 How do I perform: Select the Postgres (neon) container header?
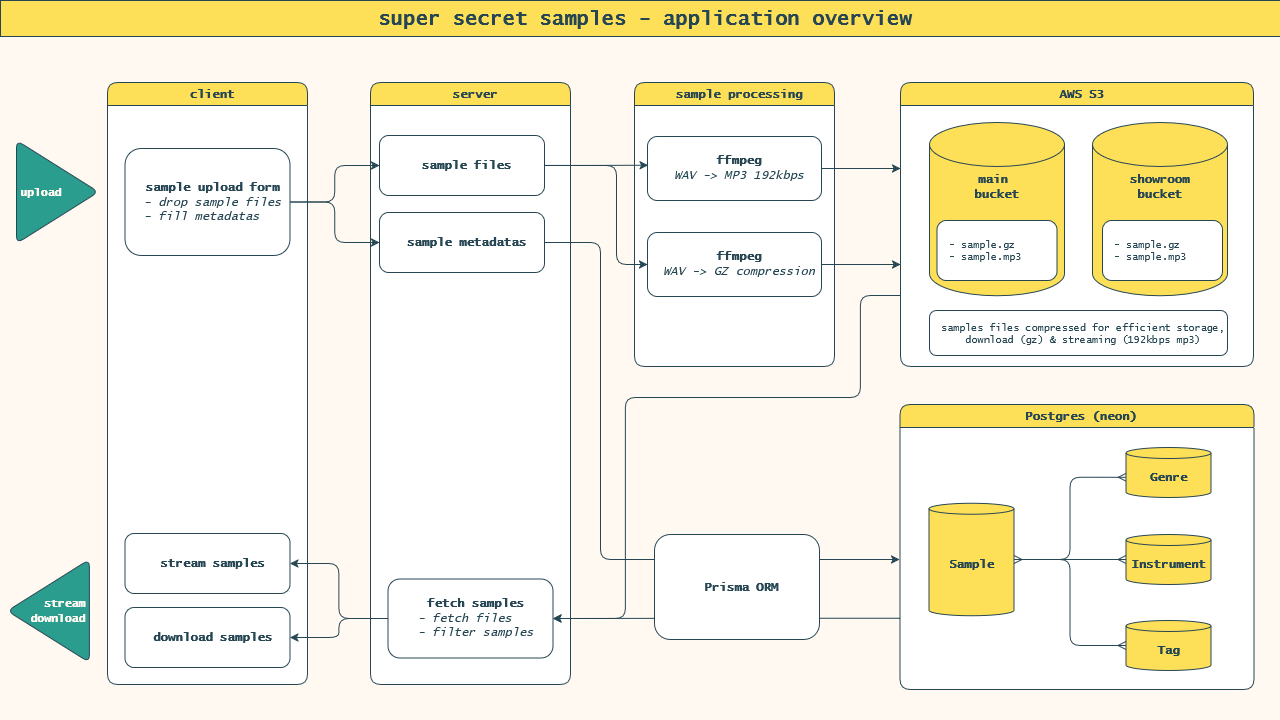pyautogui.click(x=1077, y=416)
